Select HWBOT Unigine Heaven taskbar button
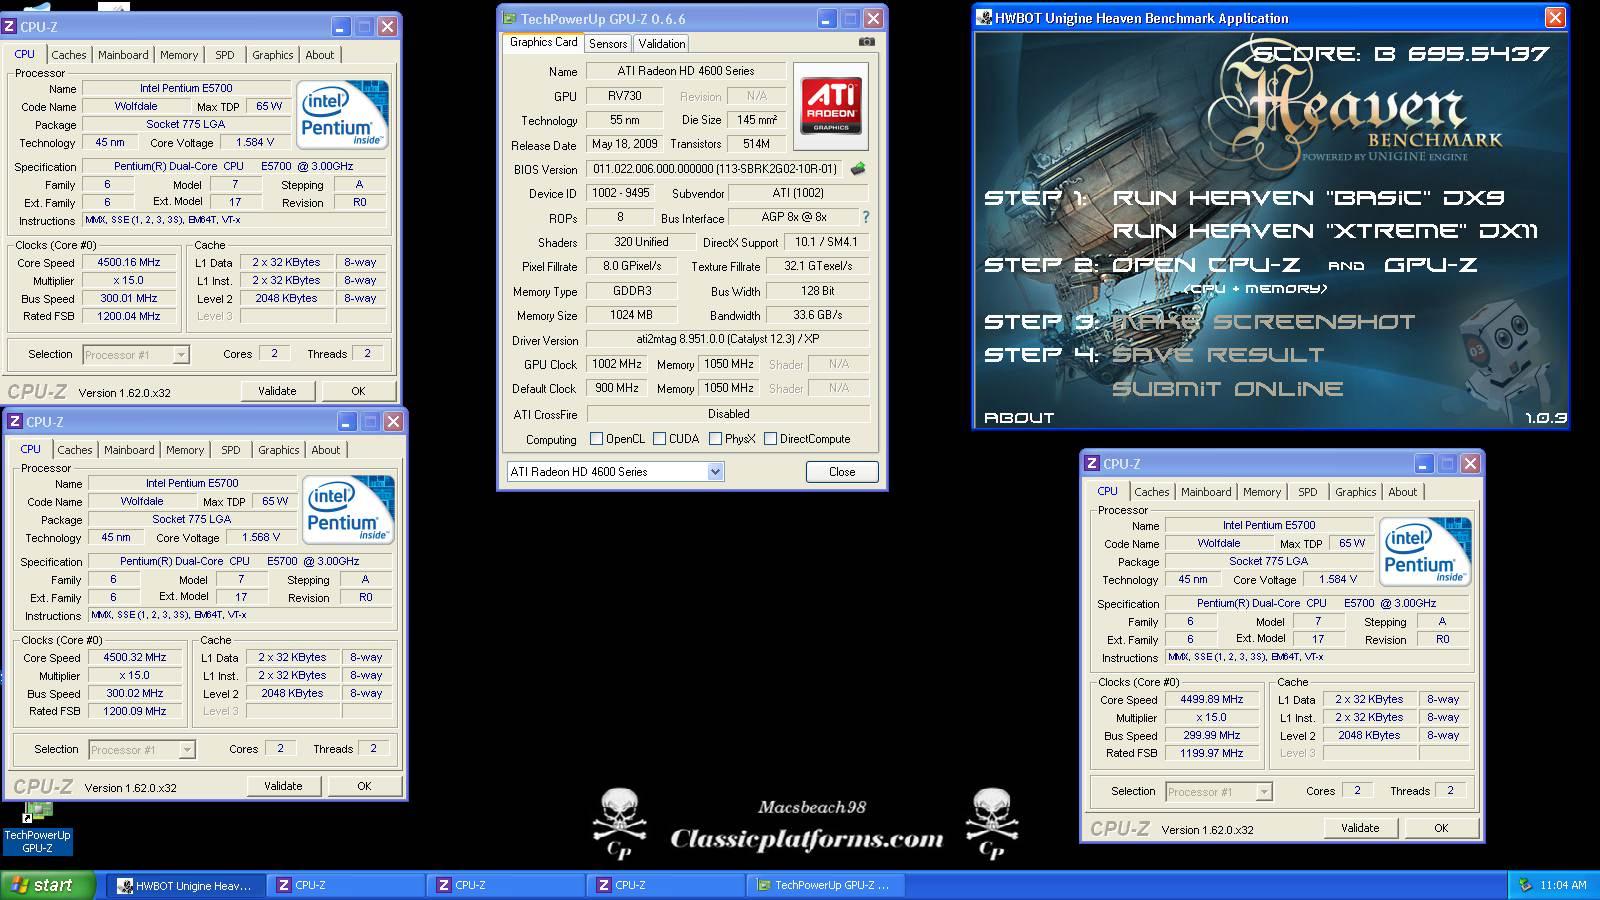The image size is (1600, 900). [186, 885]
